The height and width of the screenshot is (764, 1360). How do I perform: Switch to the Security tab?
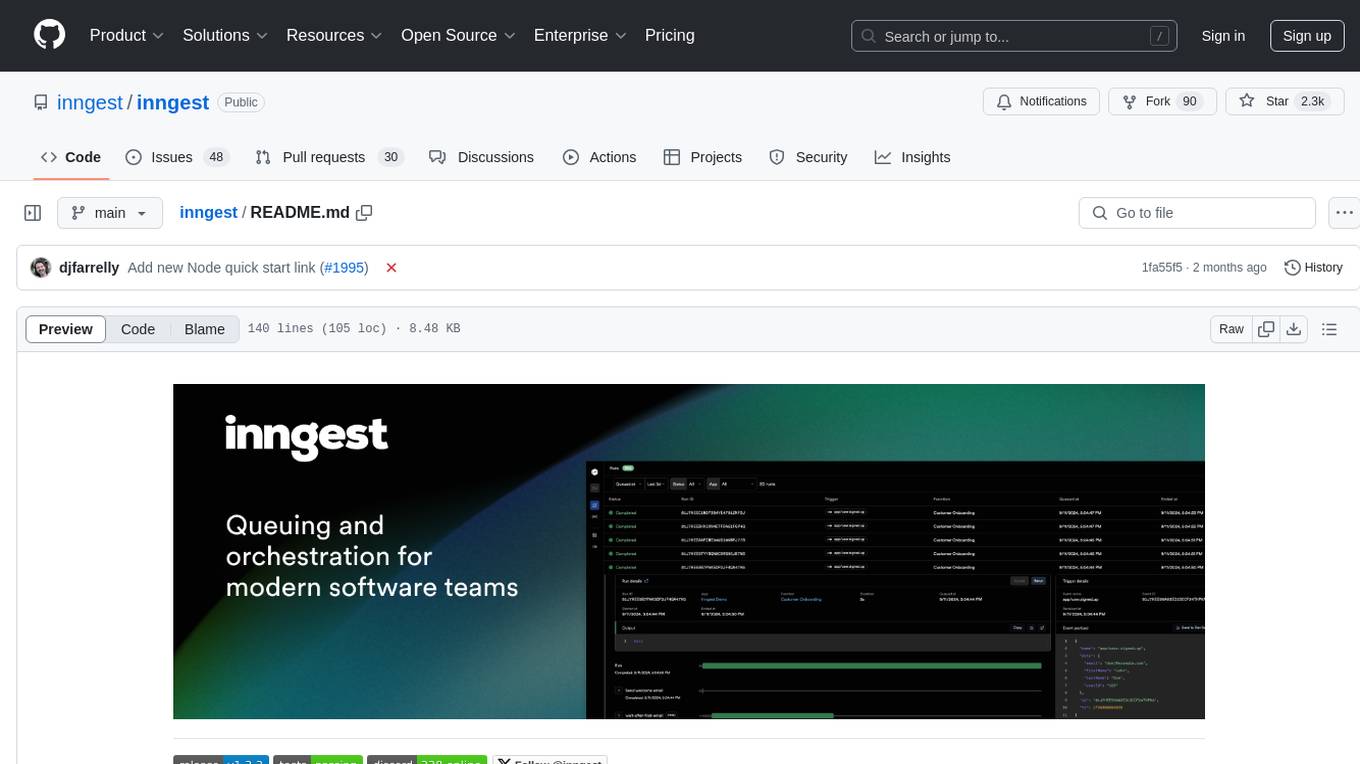pyautogui.click(x=808, y=157)
